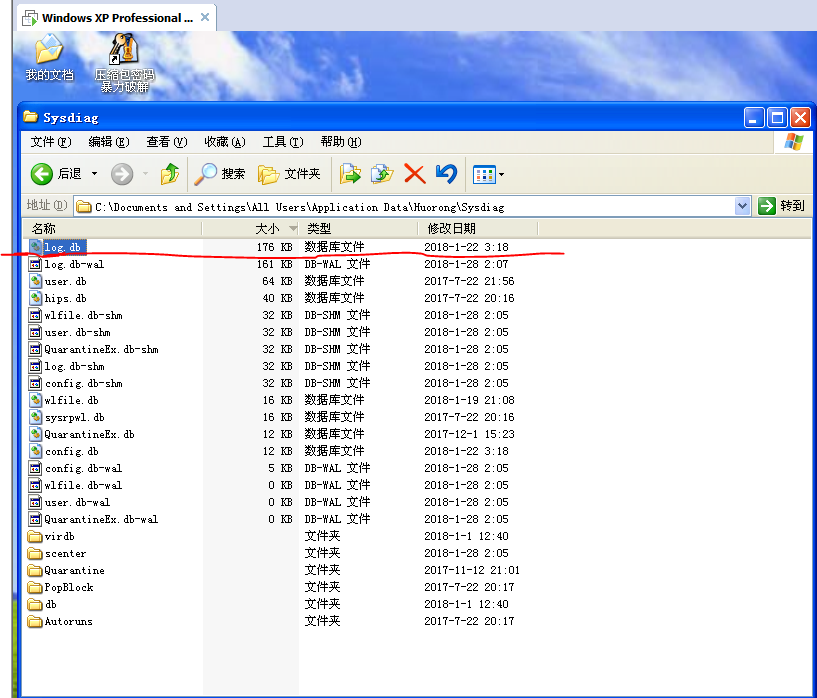Click the 2017-11-12 21:01 date cell

pos(472,570)
